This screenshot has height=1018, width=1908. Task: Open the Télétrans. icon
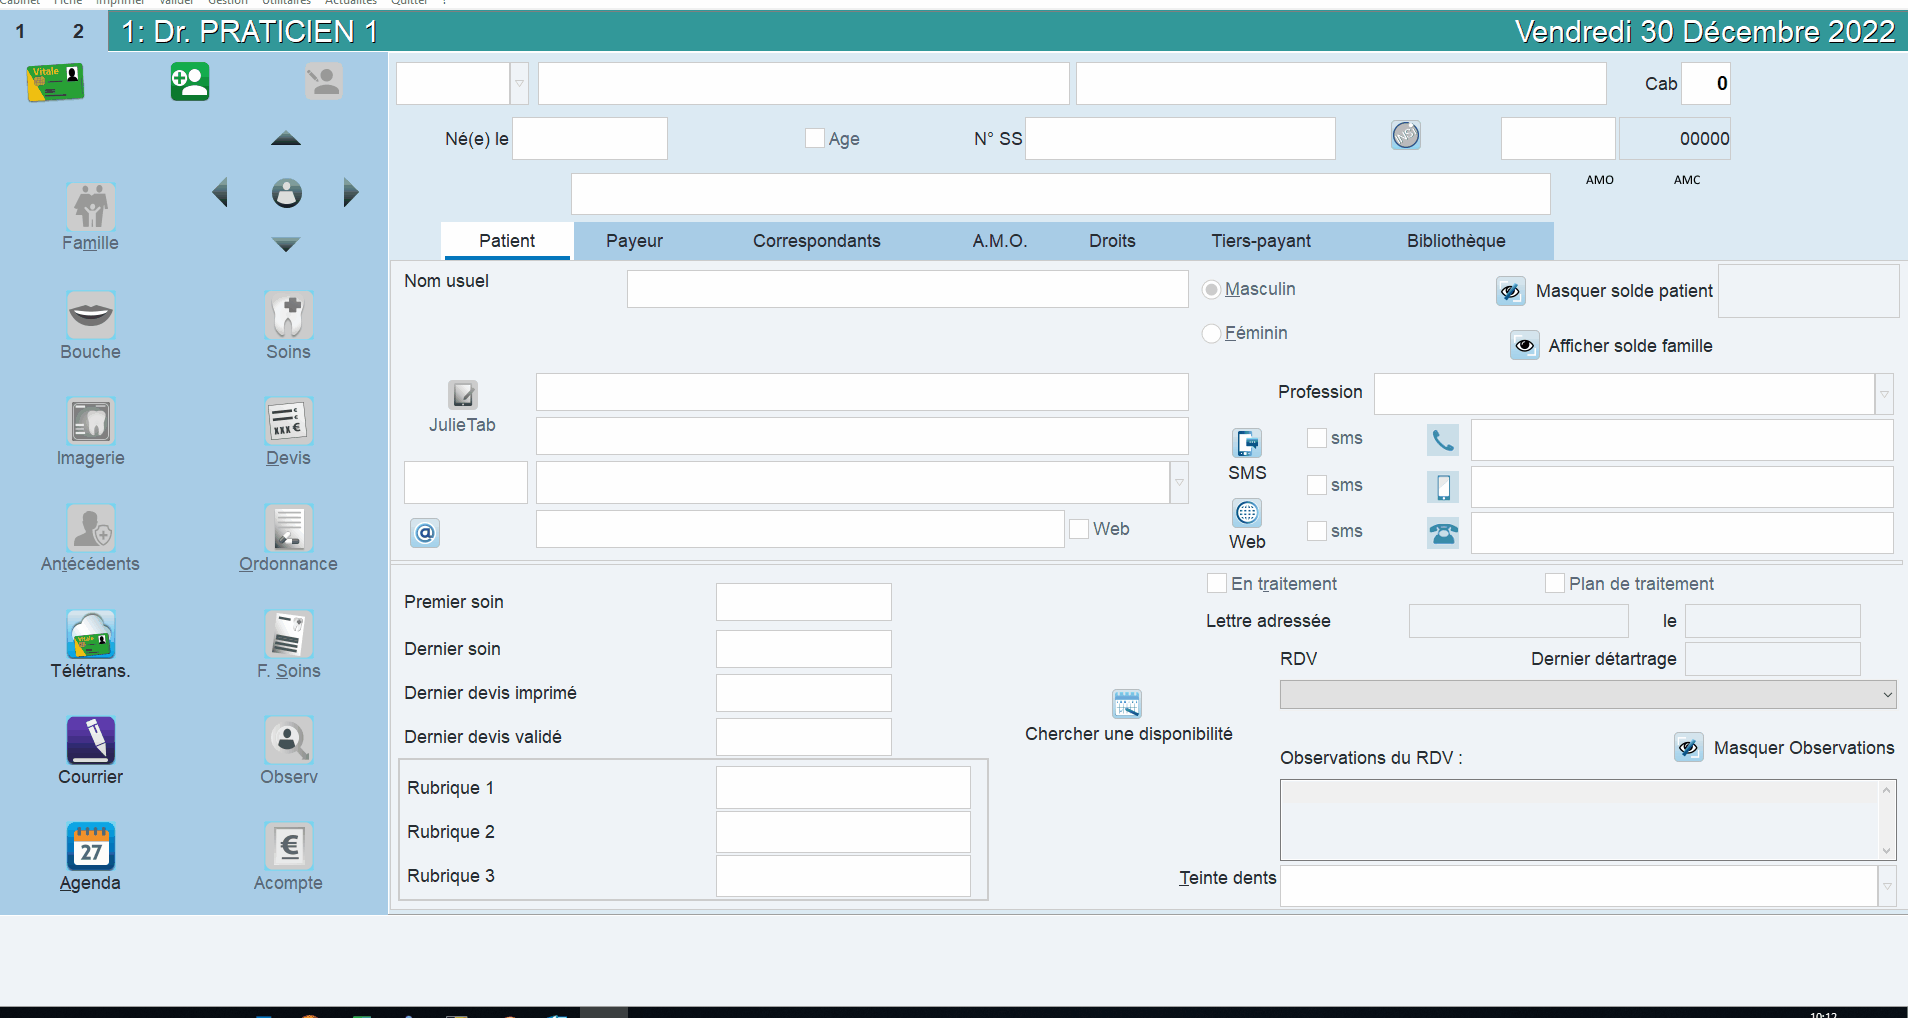click(91, 634)
